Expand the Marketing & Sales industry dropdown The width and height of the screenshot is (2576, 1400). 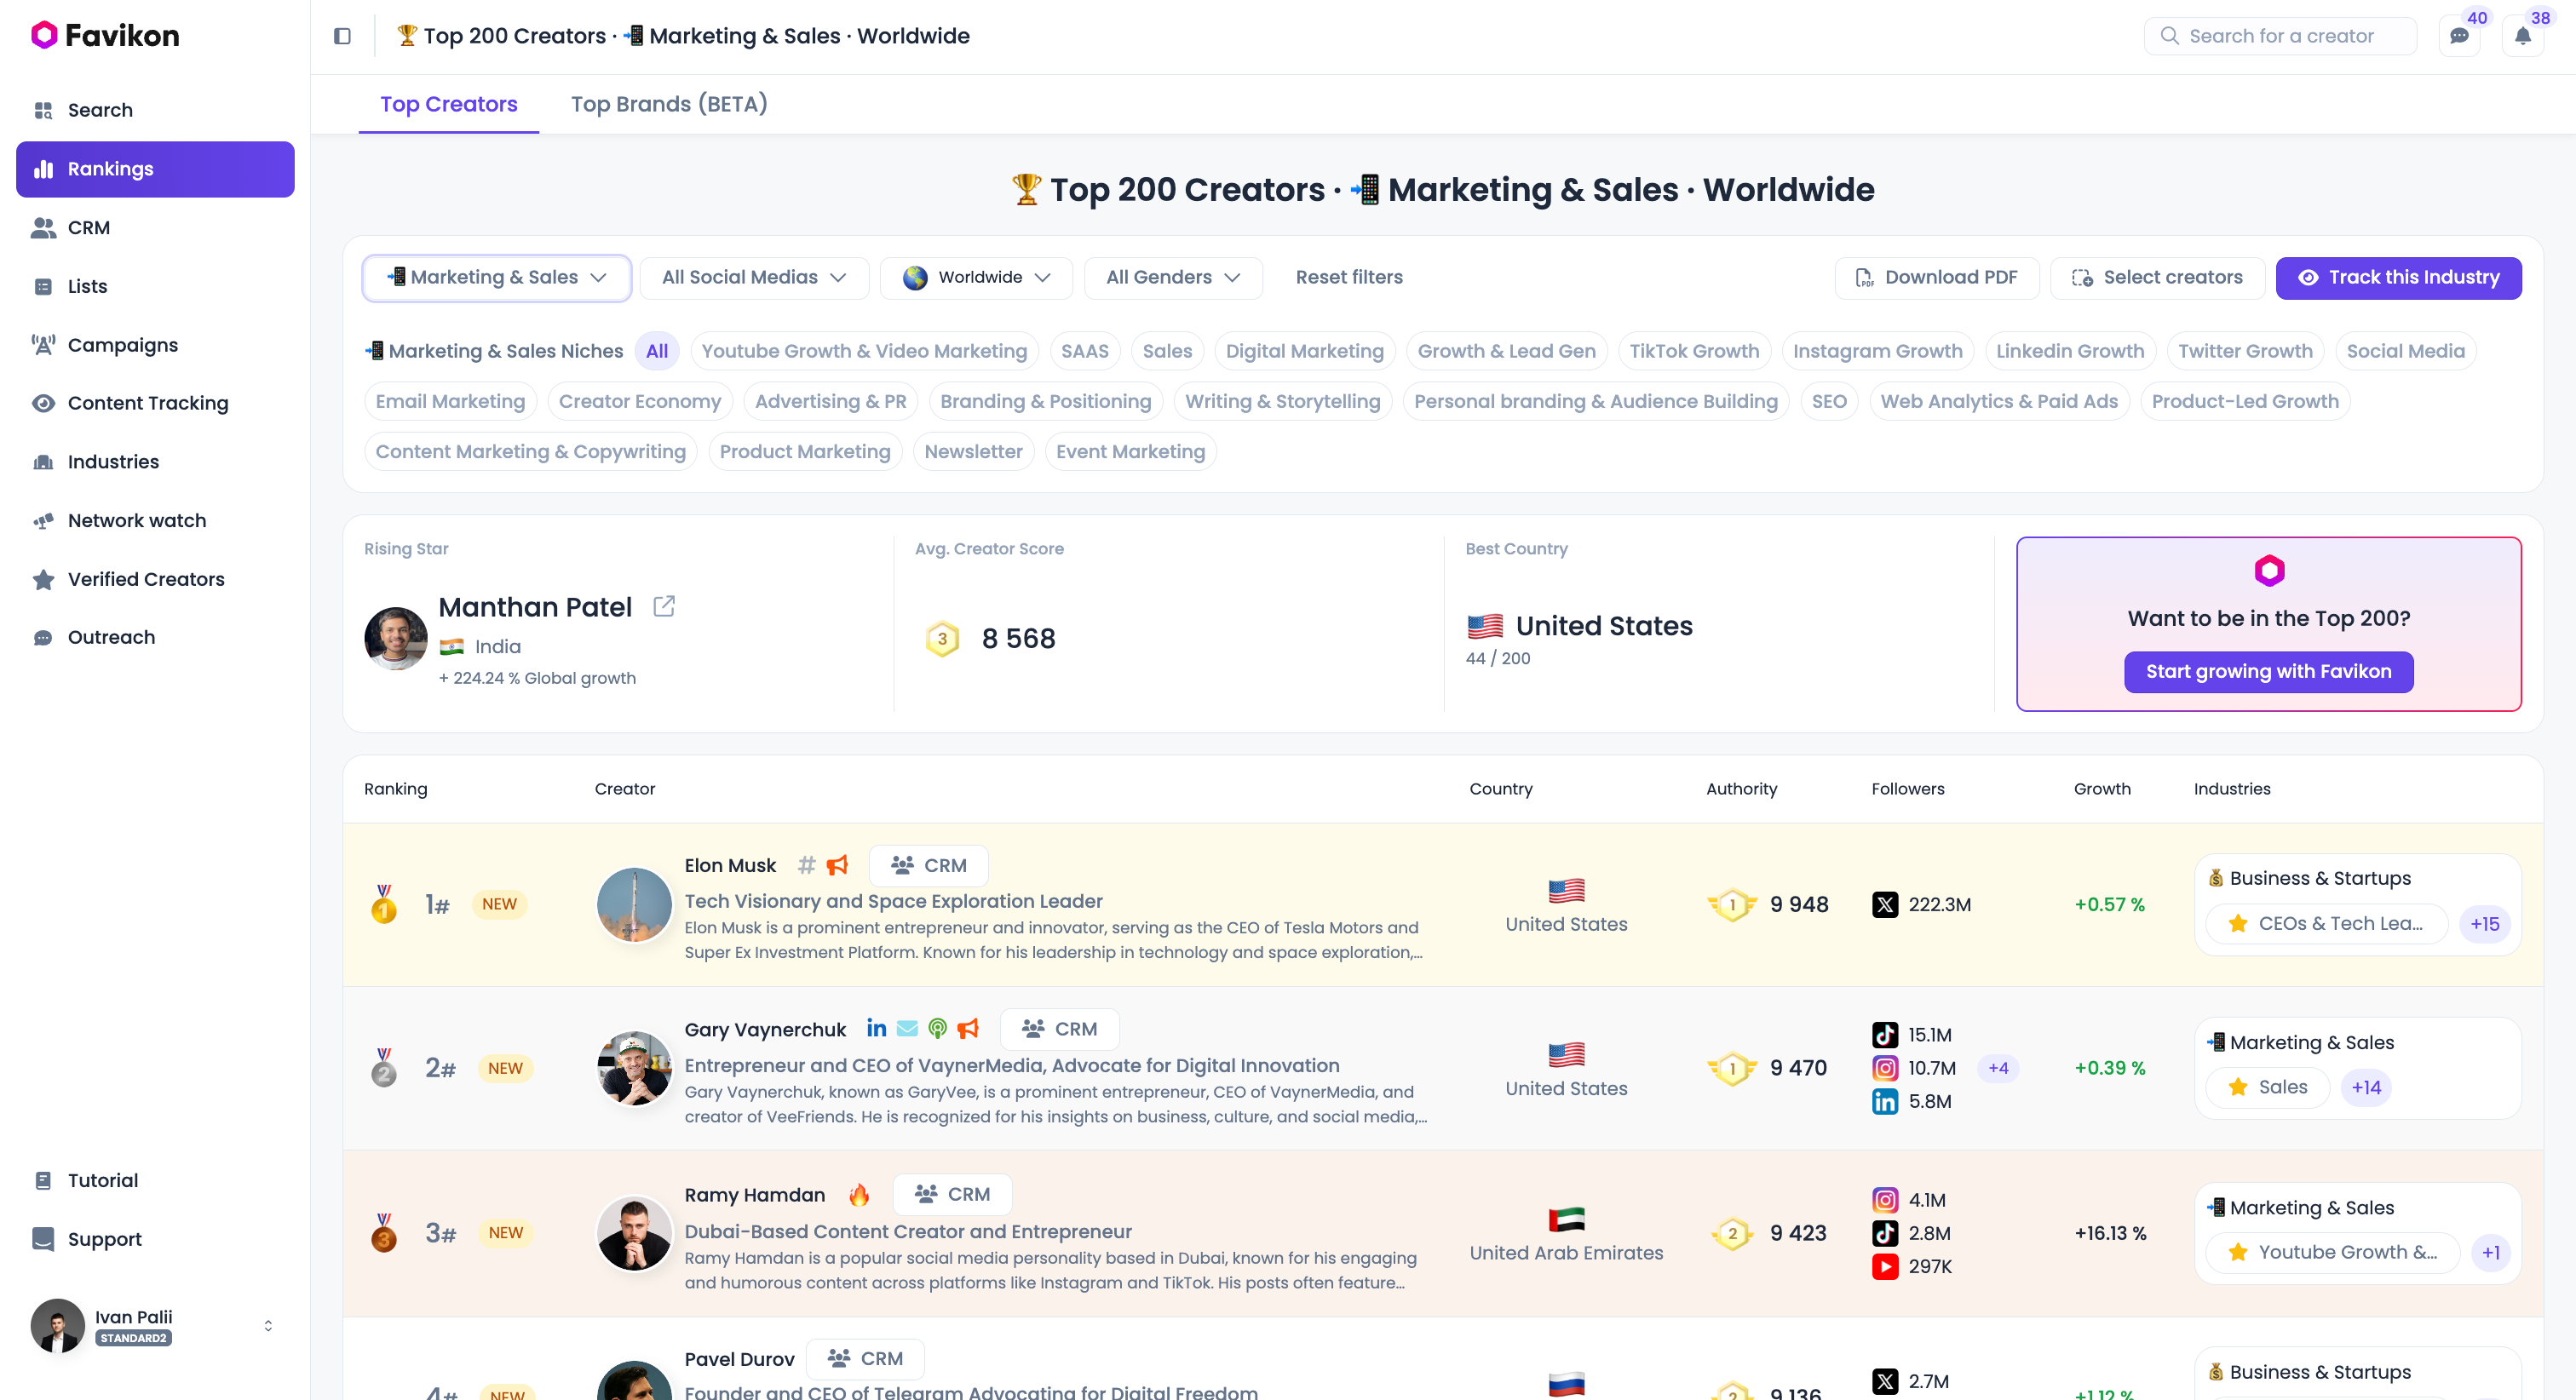tap(496, 277)
